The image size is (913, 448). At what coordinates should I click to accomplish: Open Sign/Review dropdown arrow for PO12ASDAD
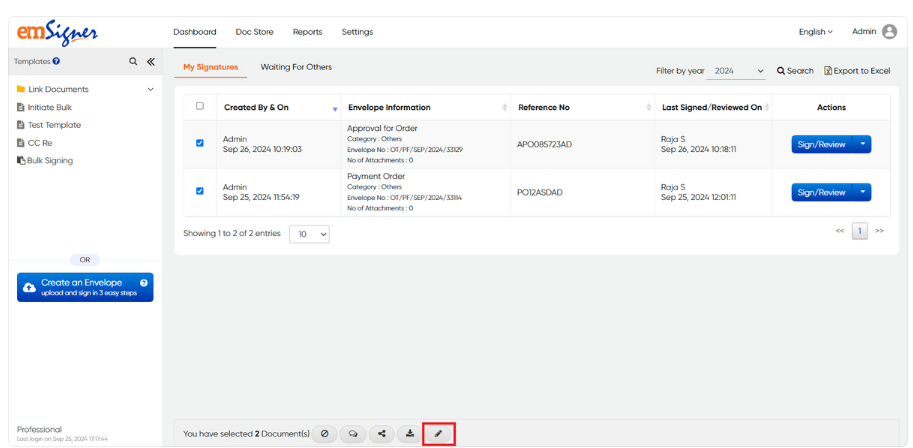(862, 192)
